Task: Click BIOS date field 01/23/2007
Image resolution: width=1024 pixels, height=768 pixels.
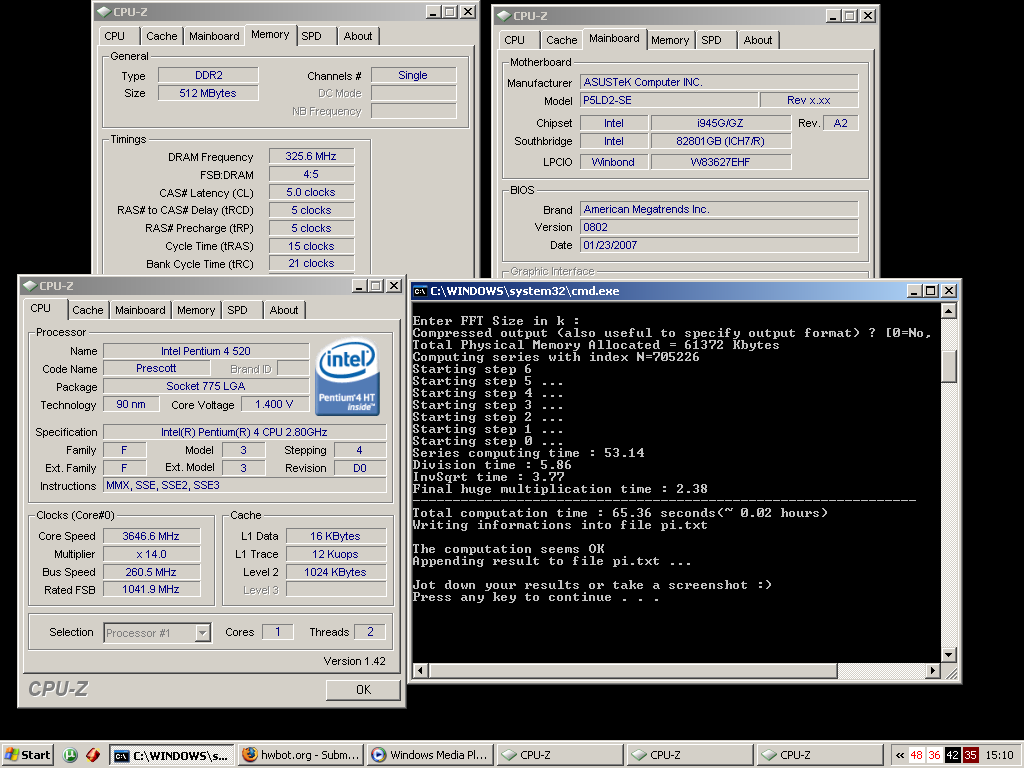Action: (719, 246)
